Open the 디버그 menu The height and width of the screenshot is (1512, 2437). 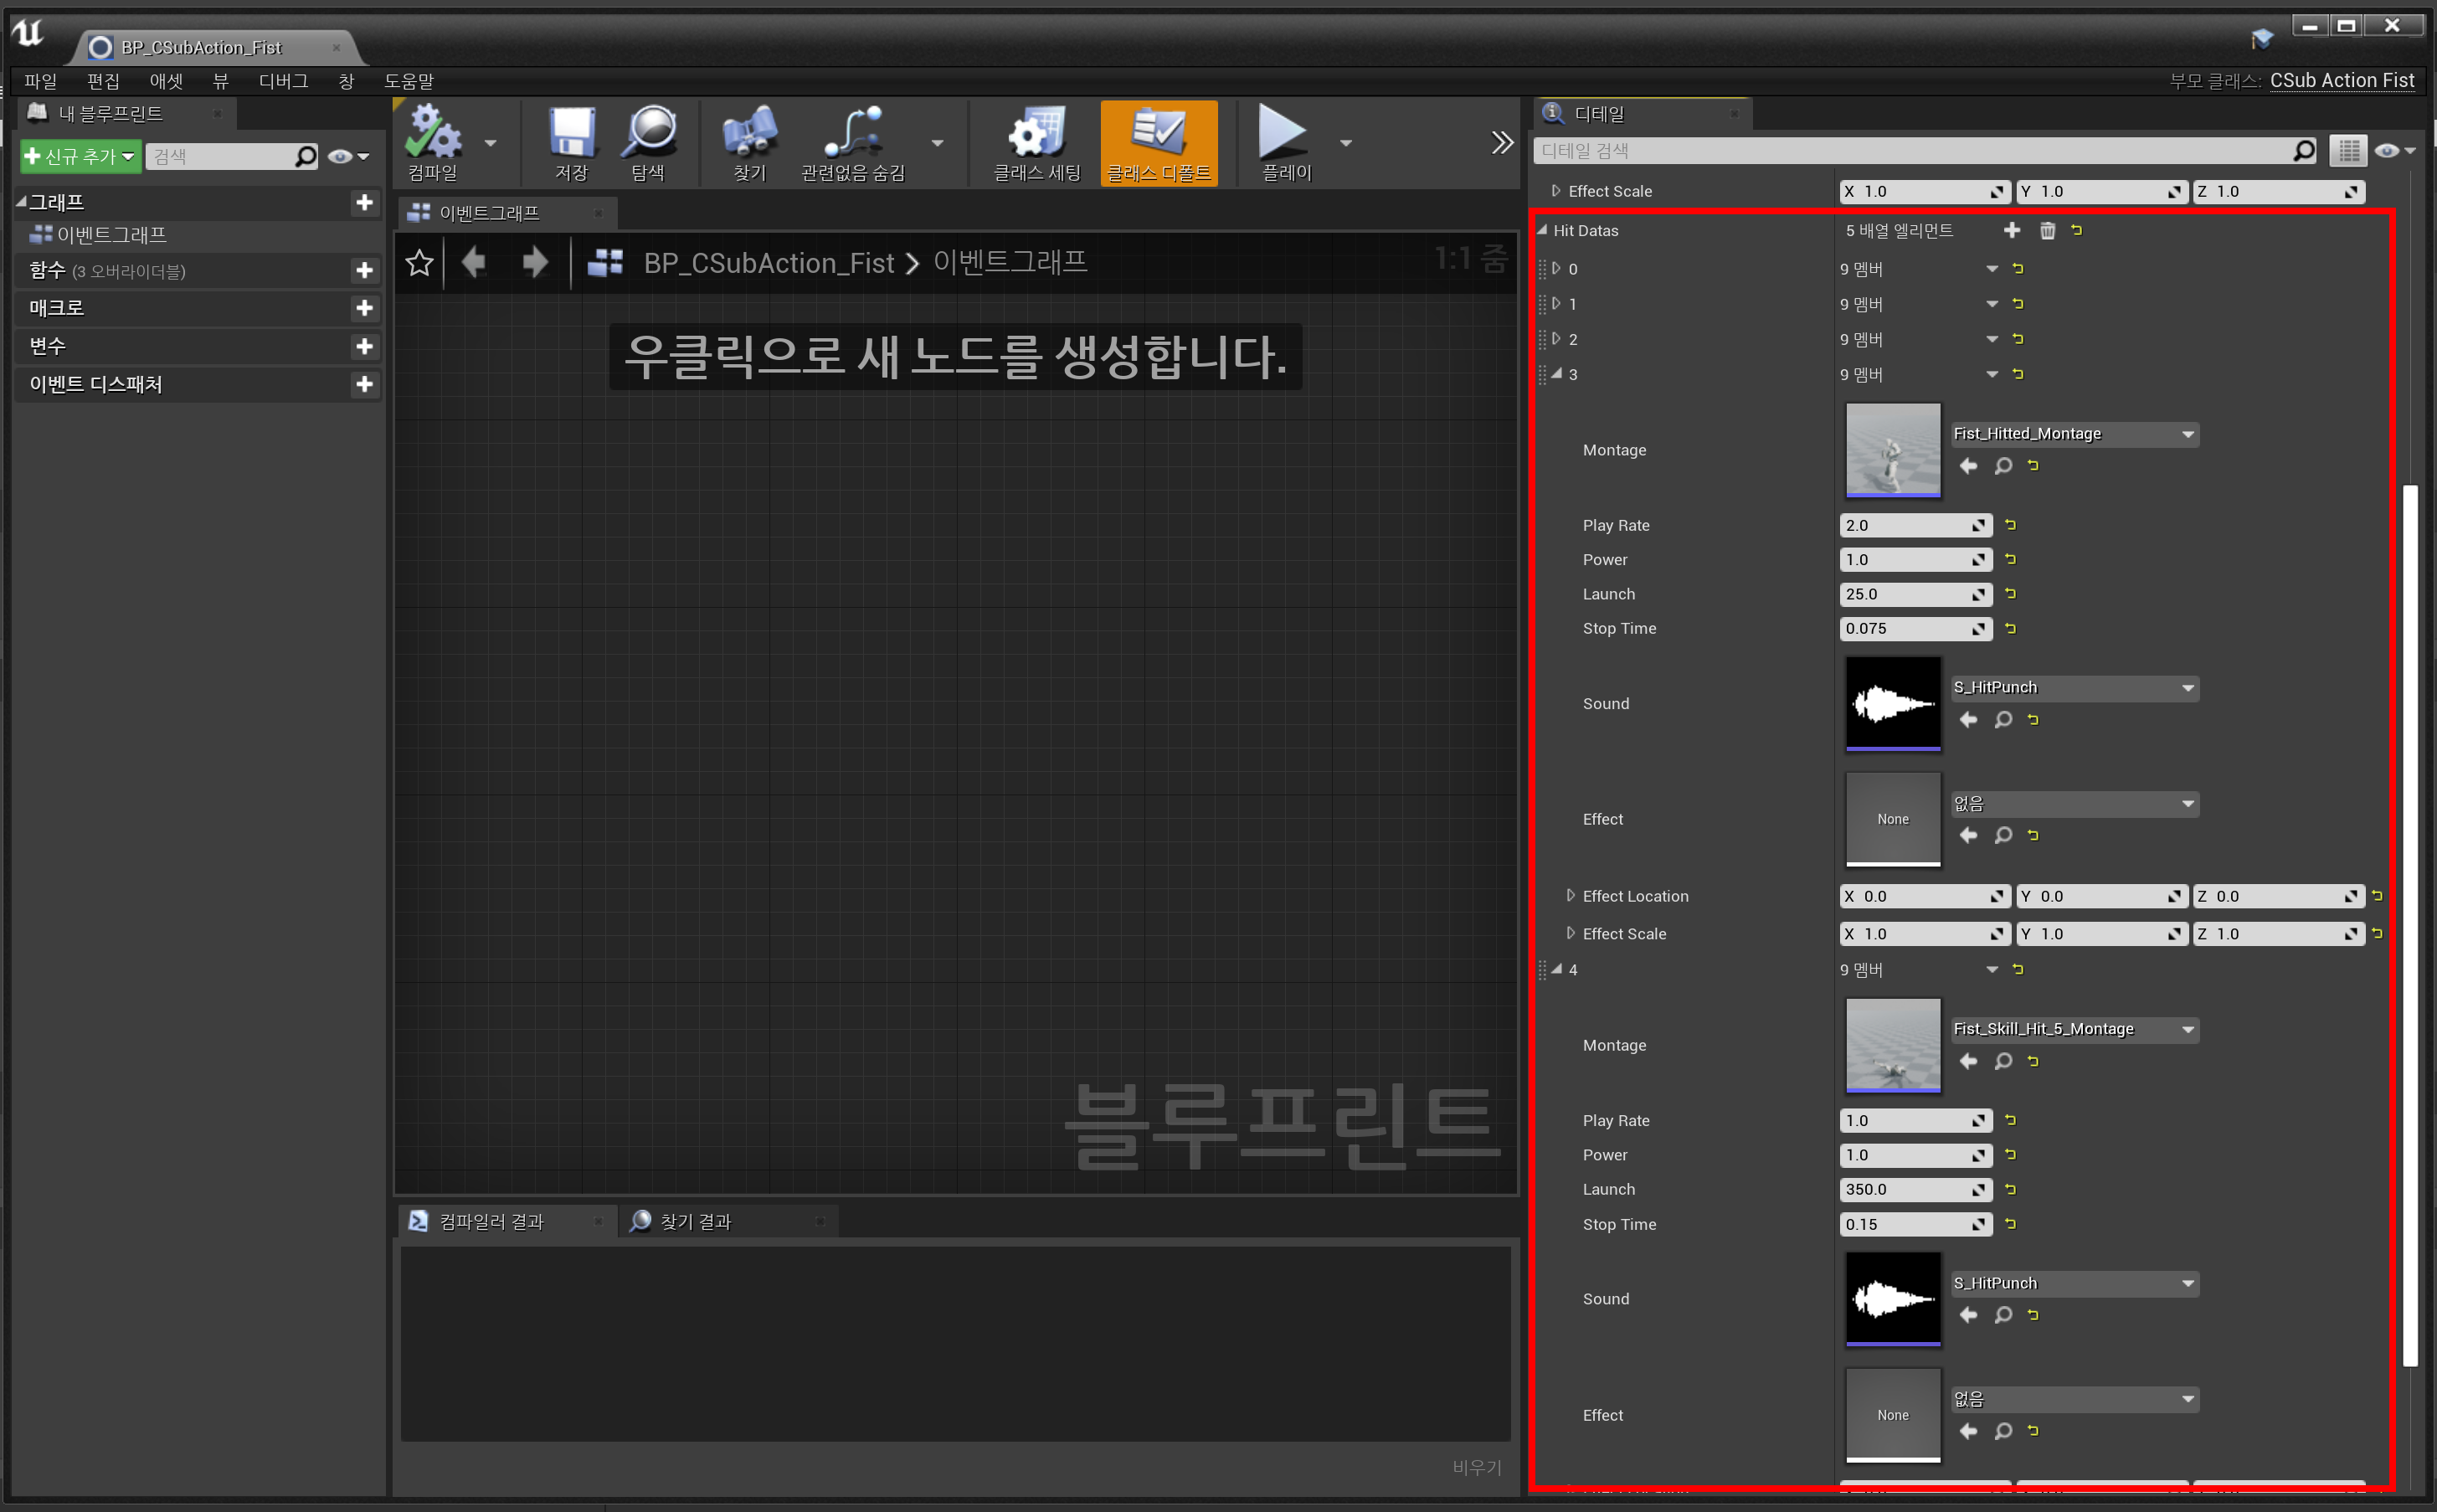point(283,81)
